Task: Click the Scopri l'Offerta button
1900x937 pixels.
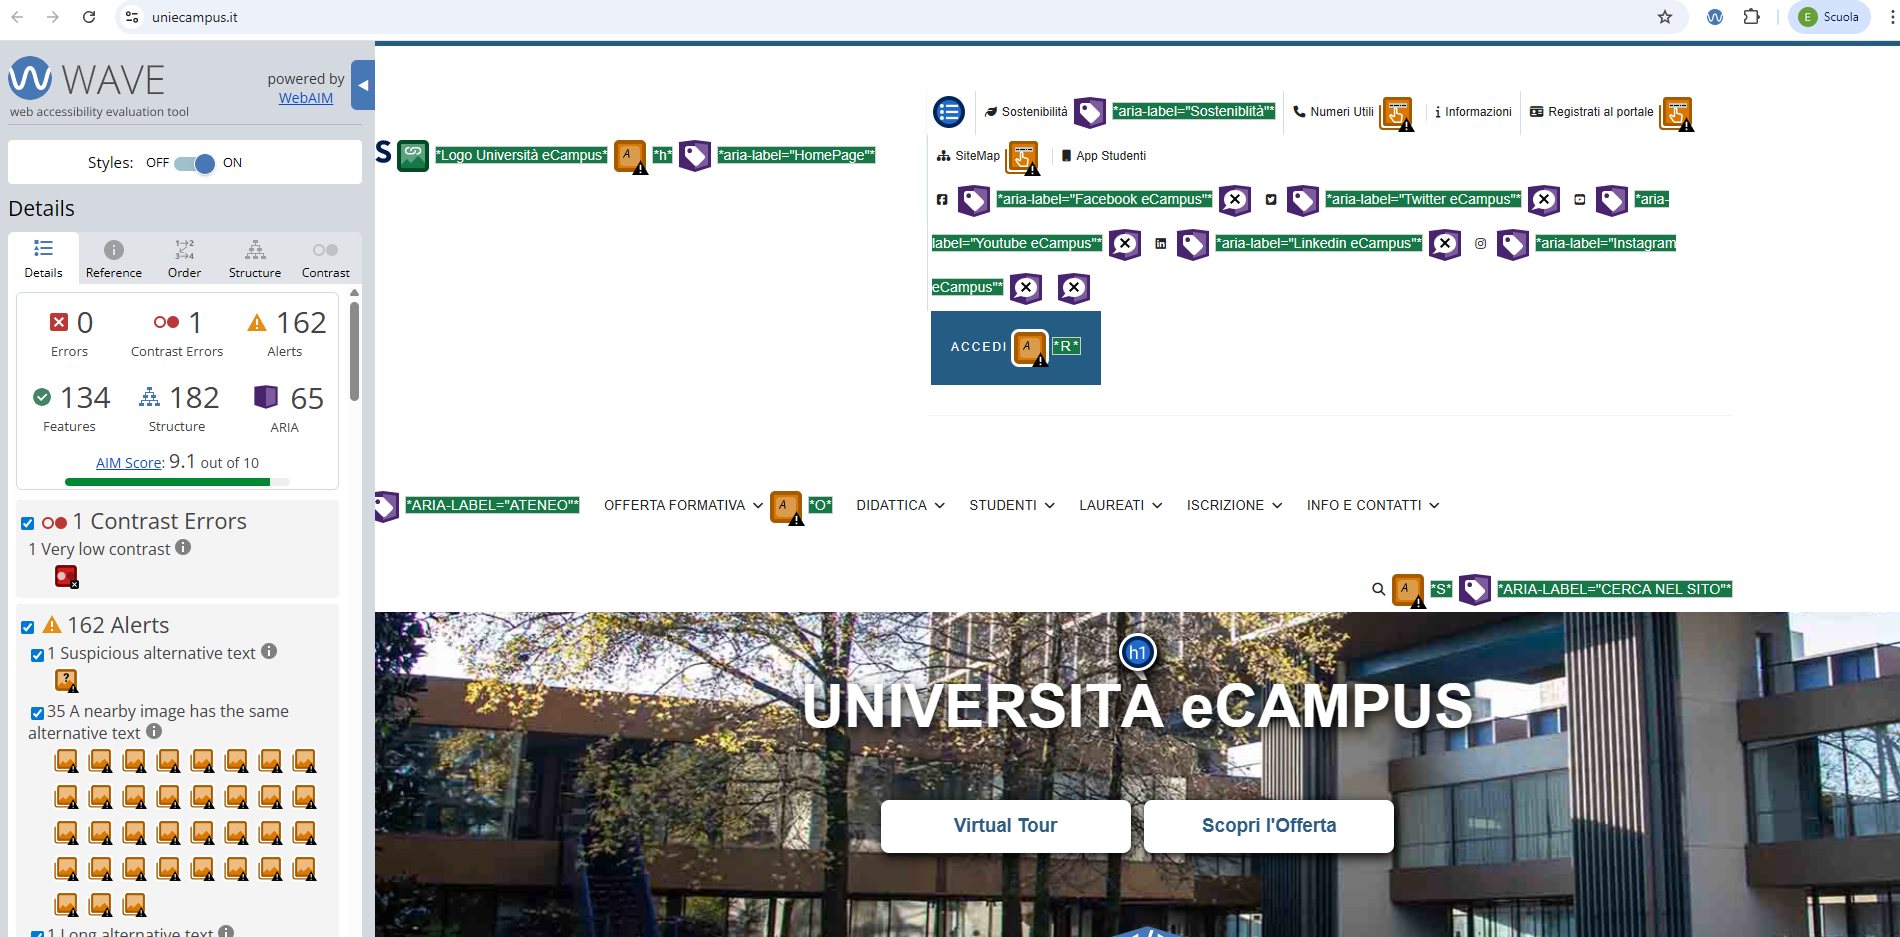Action: 1269,826
